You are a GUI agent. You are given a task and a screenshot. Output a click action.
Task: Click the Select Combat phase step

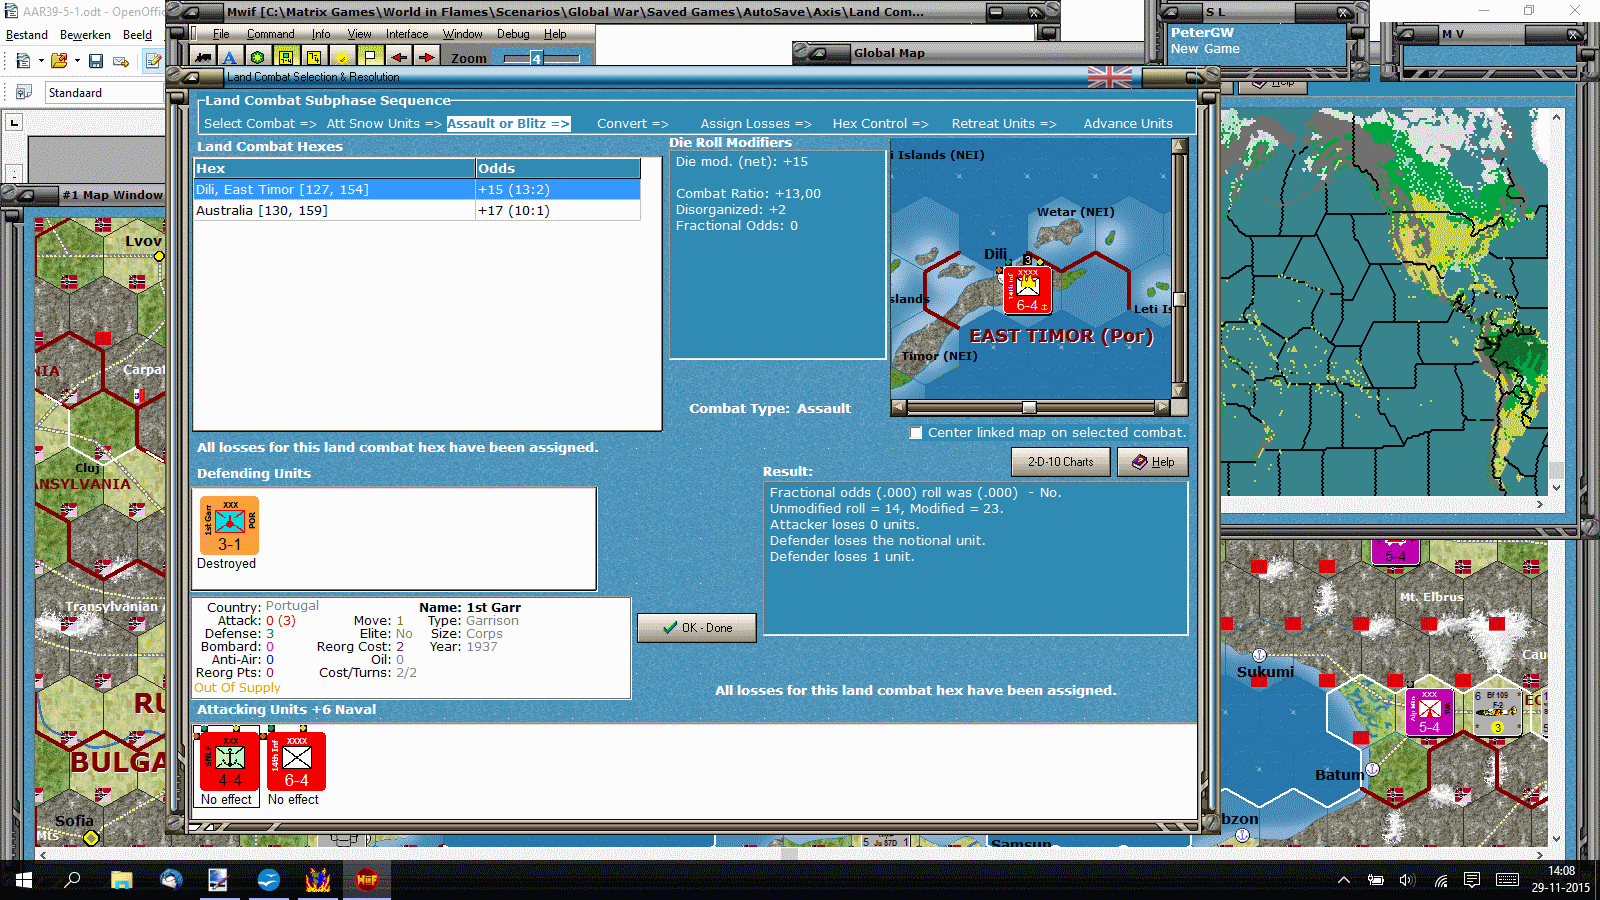(x=260, y=124)
